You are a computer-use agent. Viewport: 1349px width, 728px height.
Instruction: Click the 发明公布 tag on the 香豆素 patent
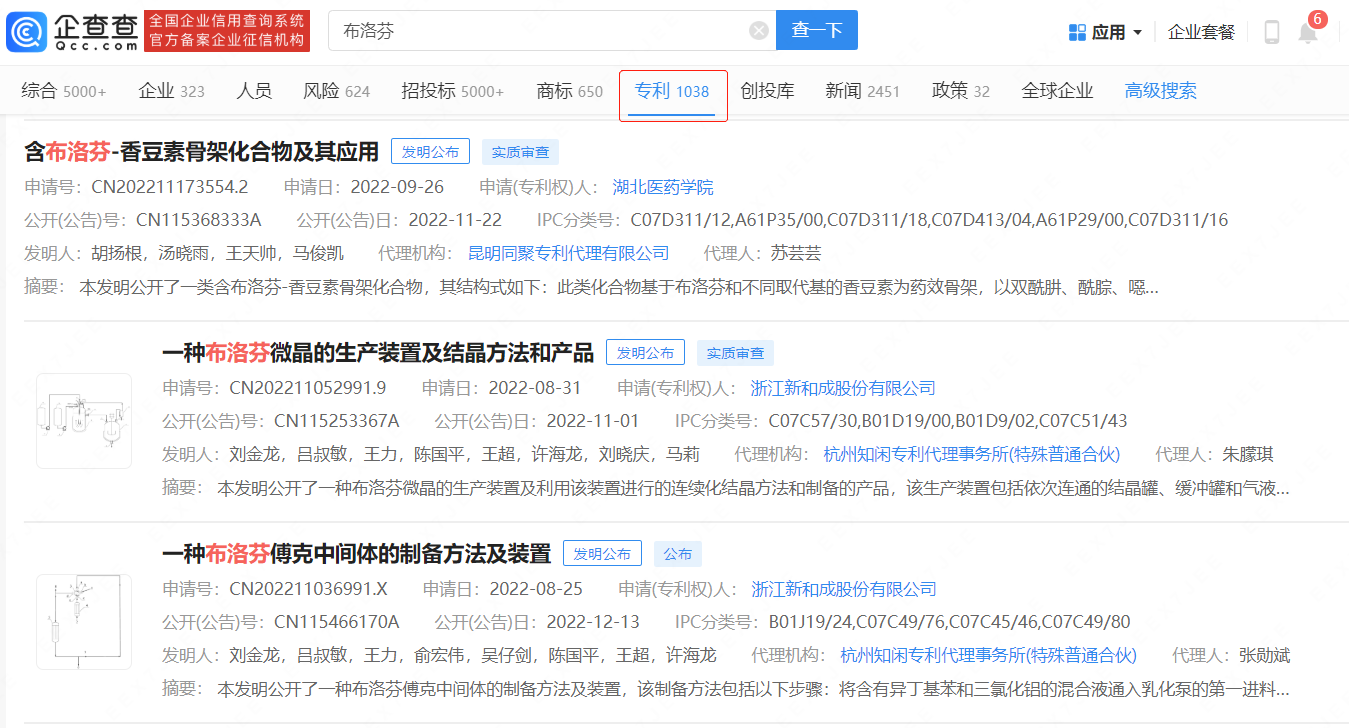(431, 152)
